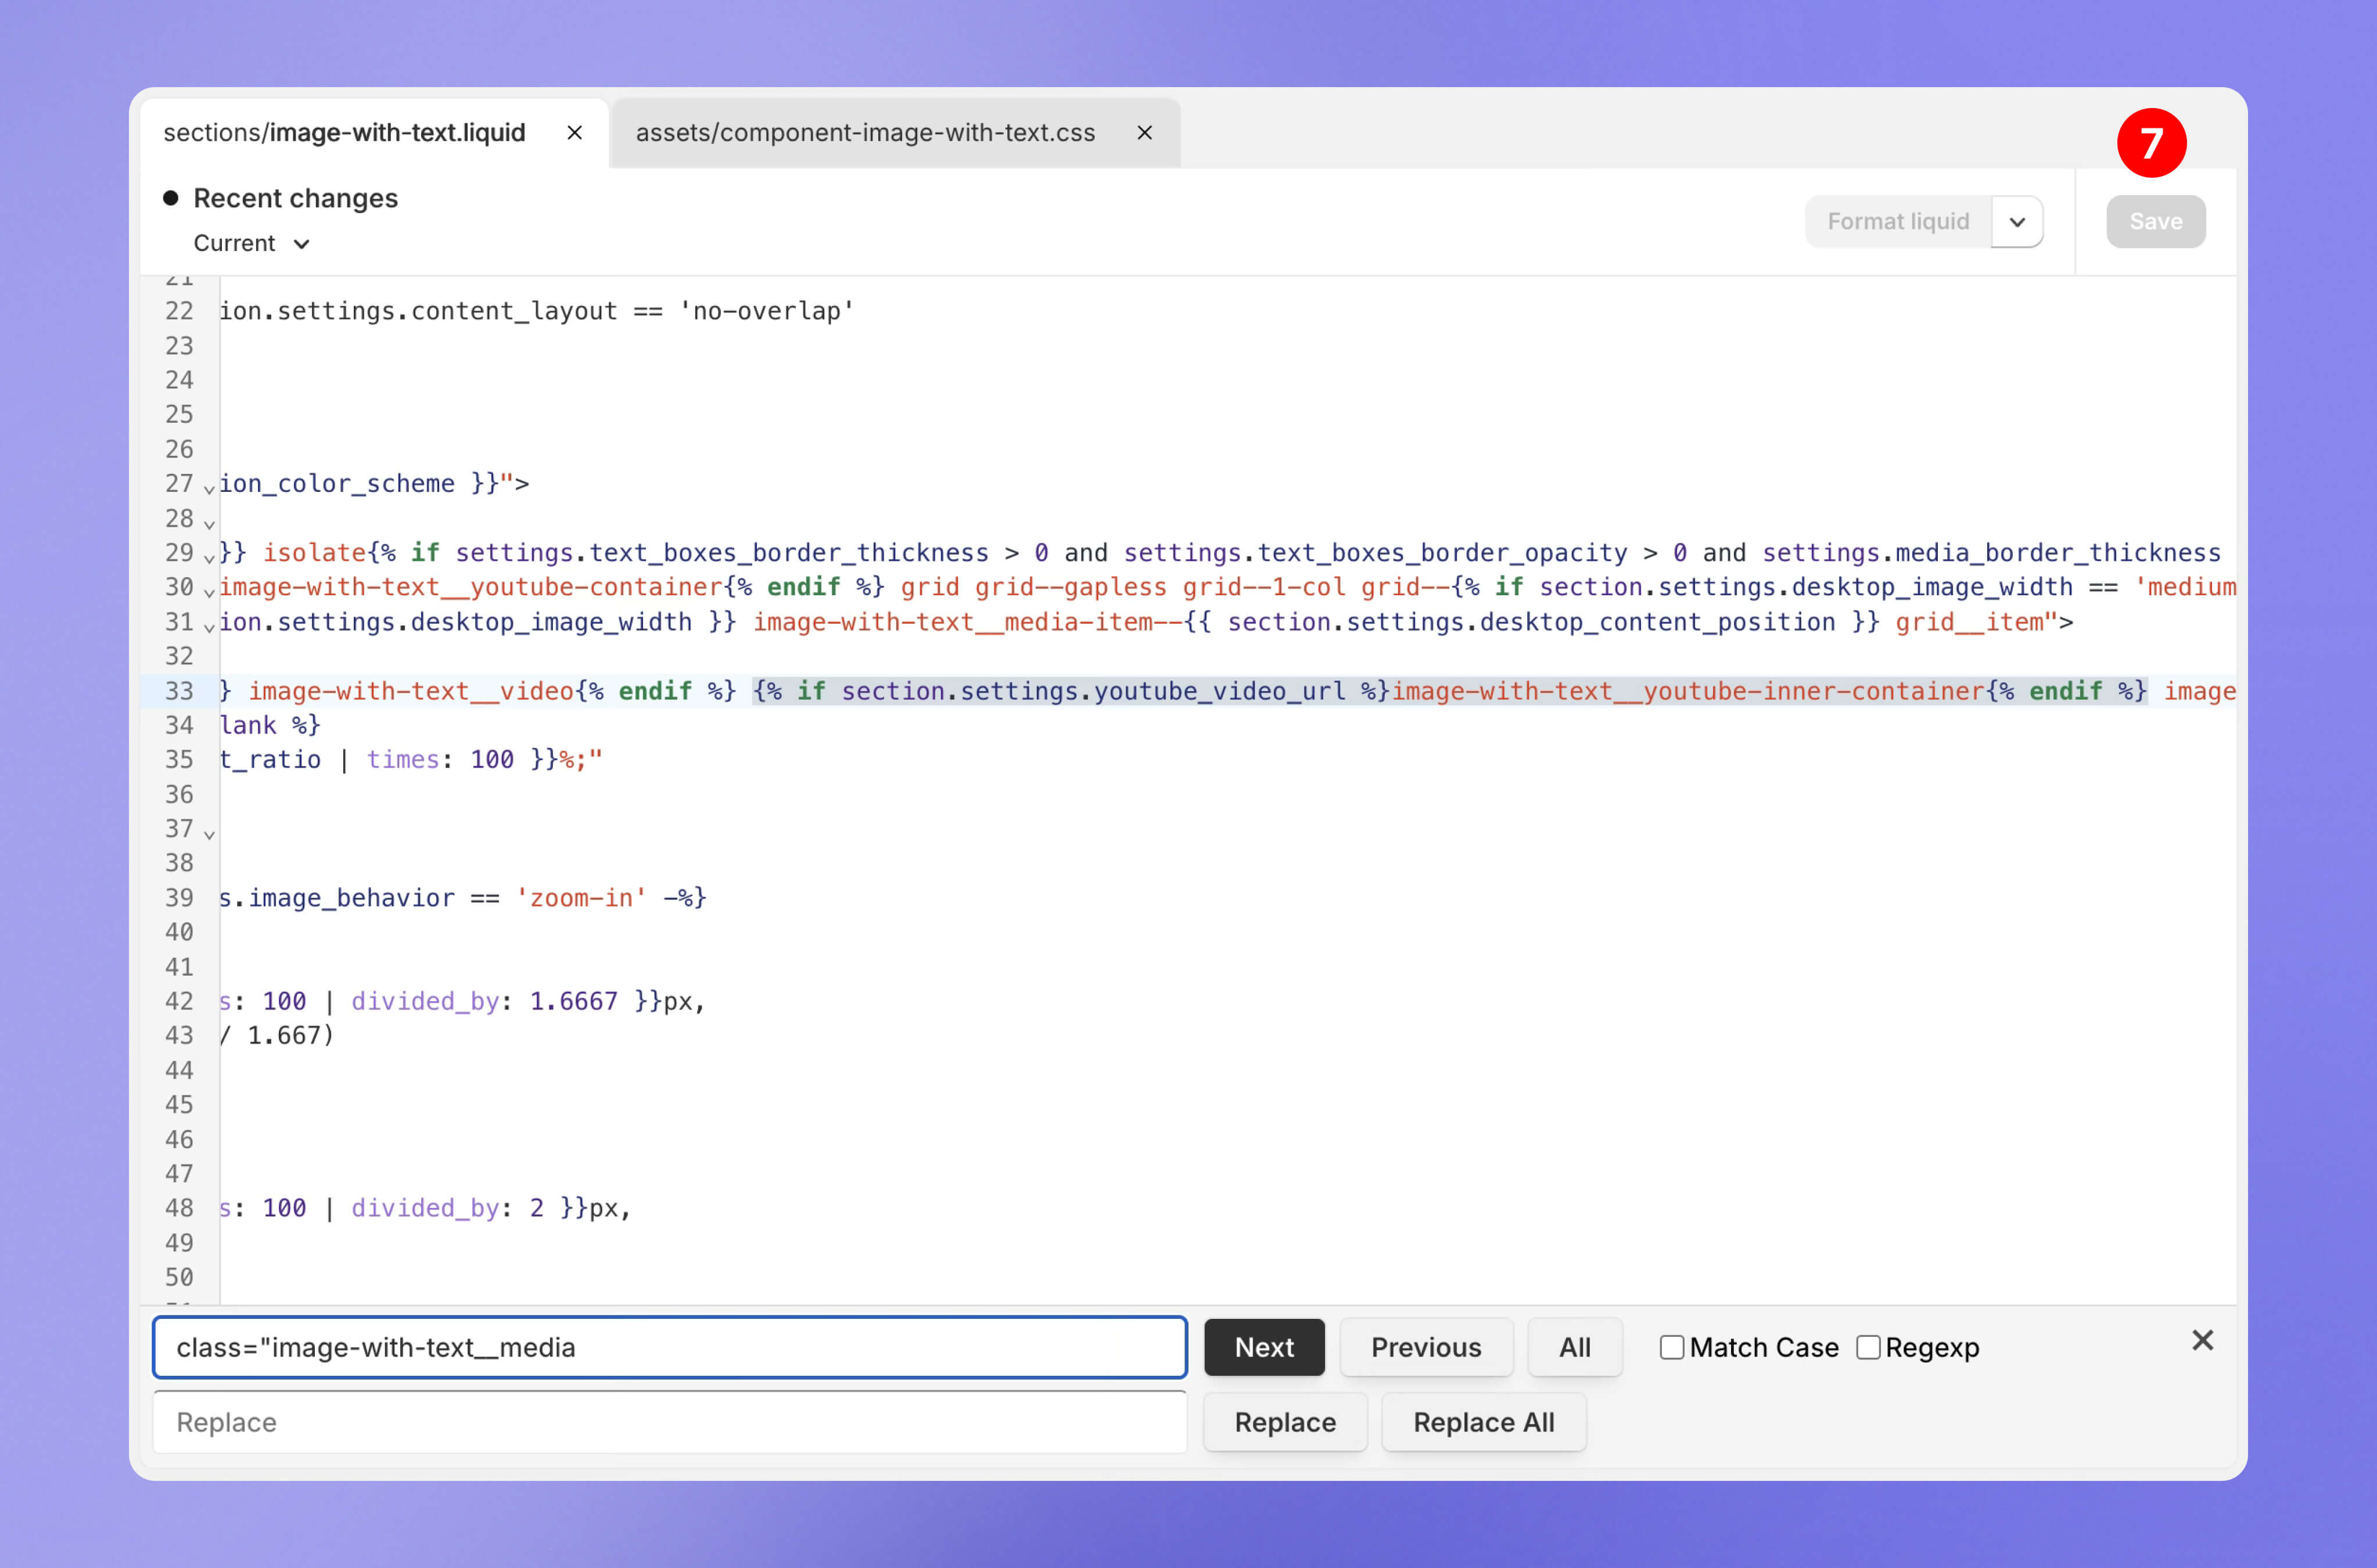Enable the Regexp checkbox
This screenshot has height=1568, width=2377.
(x=1867, y=1347)
